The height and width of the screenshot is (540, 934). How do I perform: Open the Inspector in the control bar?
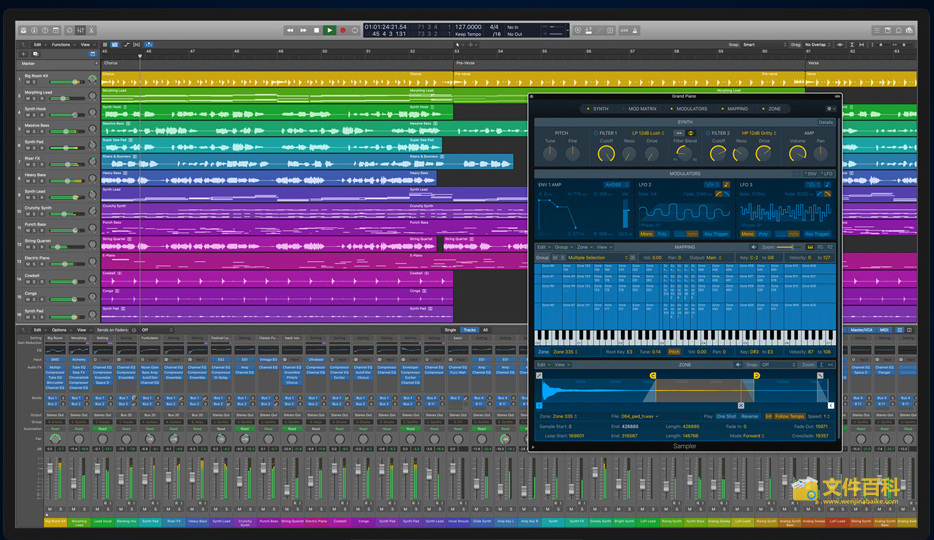pos(34,30)
